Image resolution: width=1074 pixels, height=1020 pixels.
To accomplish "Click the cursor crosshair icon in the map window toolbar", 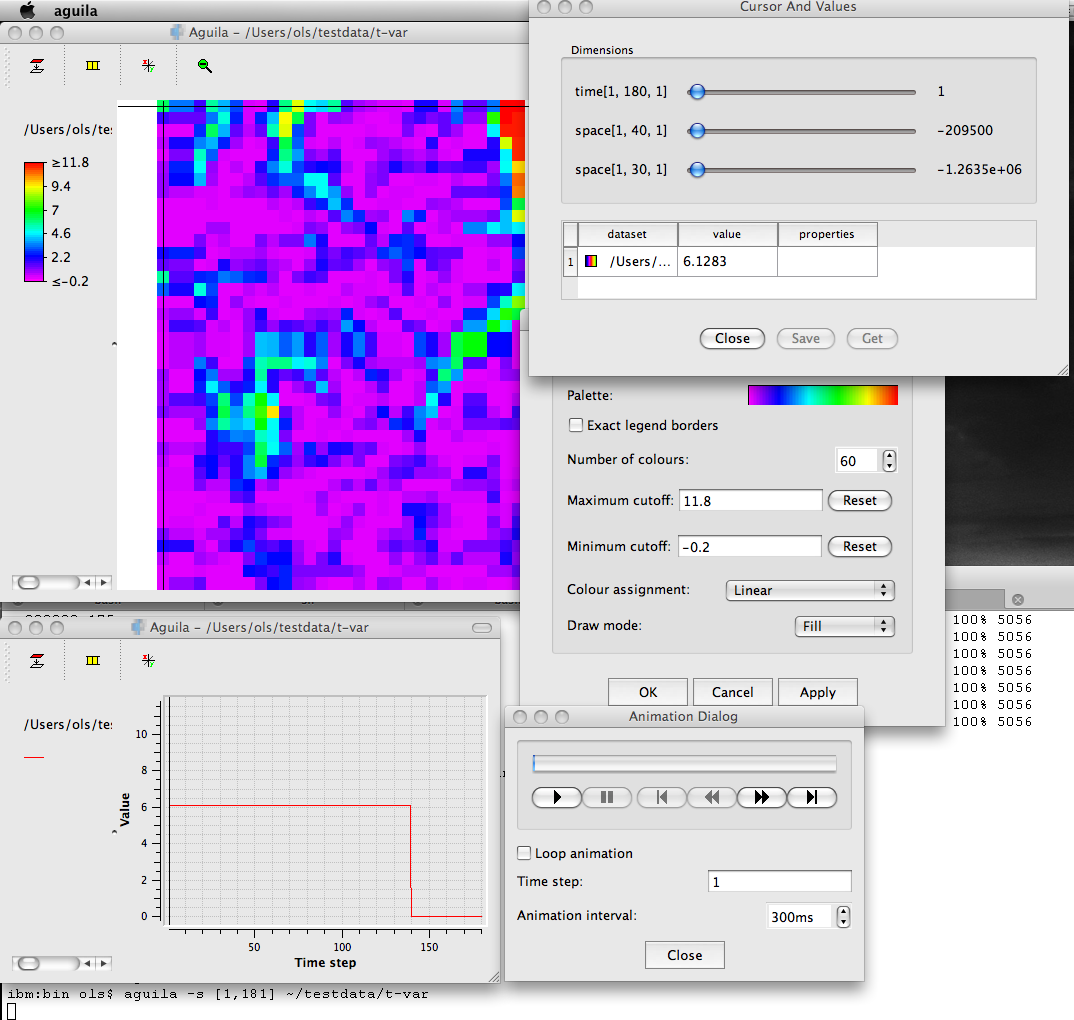I will click(148, 66).
